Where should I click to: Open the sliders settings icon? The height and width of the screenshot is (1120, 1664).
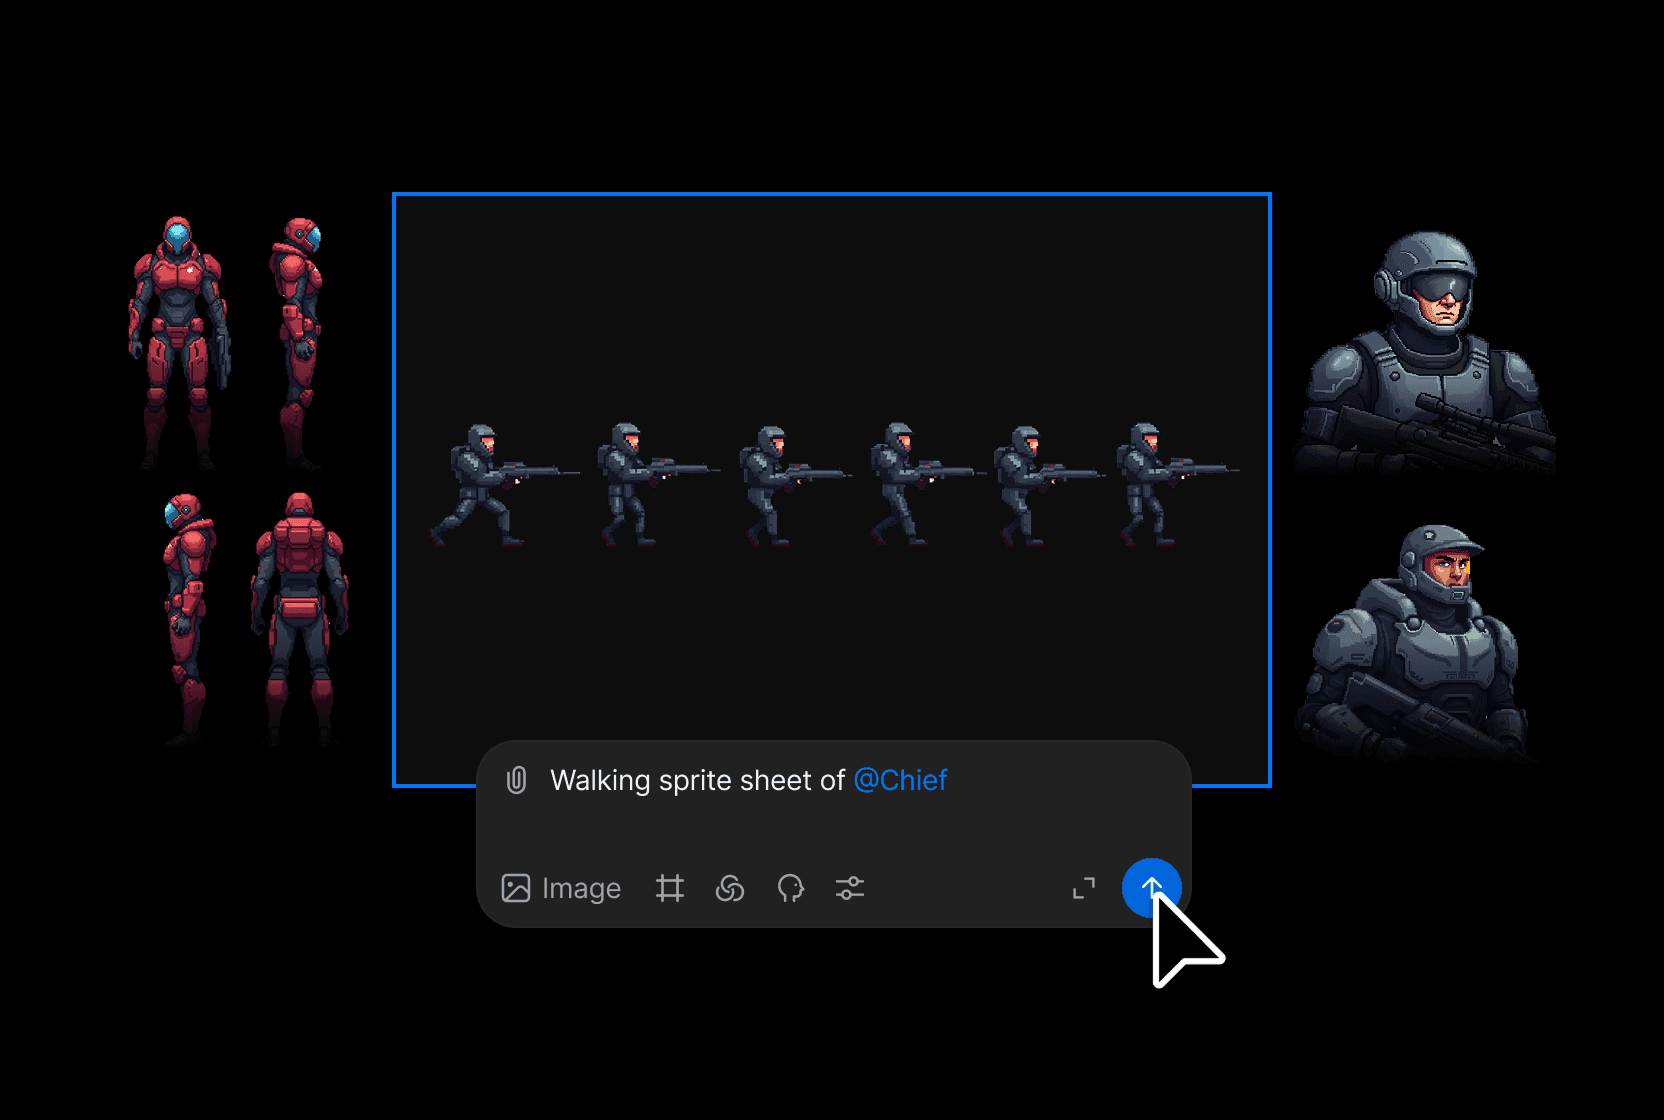coord(850,888)
